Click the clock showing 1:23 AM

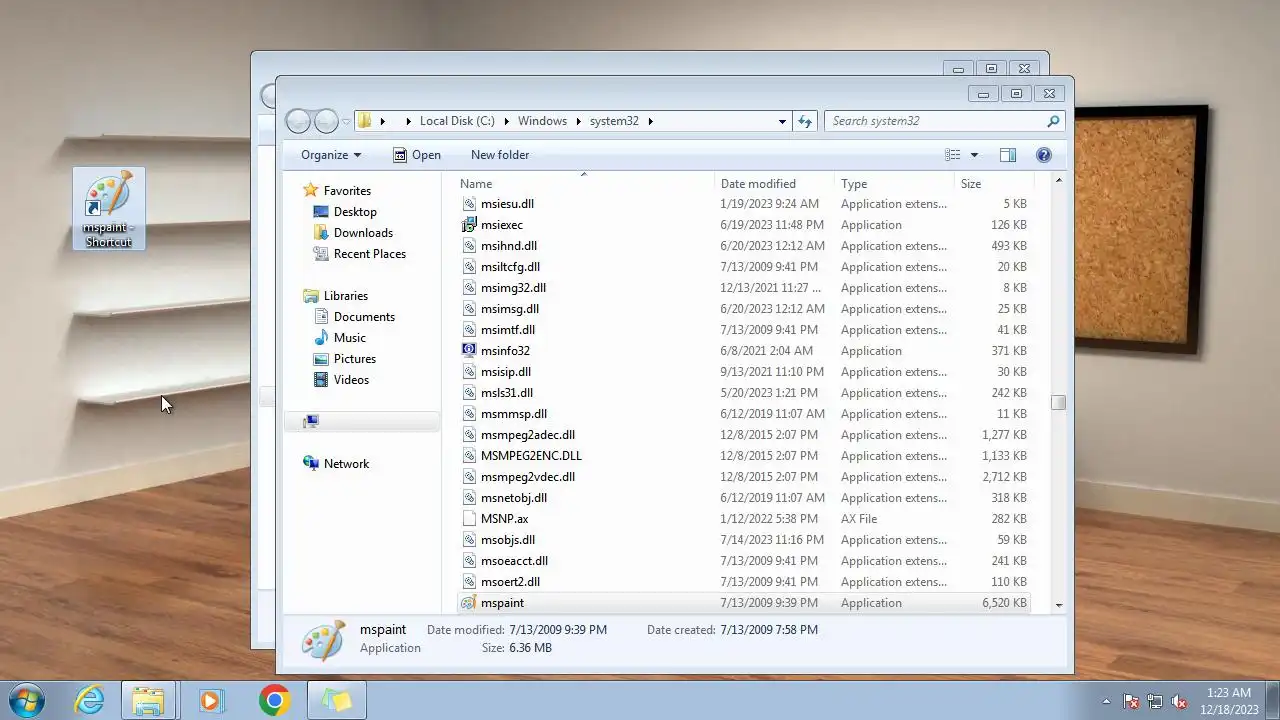(1228, 692)
